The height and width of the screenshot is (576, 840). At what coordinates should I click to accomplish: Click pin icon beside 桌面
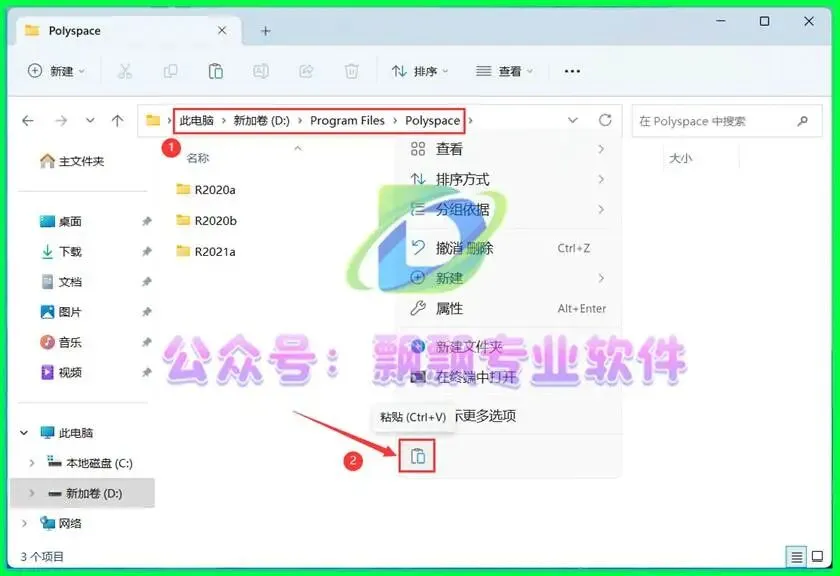click(146, 221)
